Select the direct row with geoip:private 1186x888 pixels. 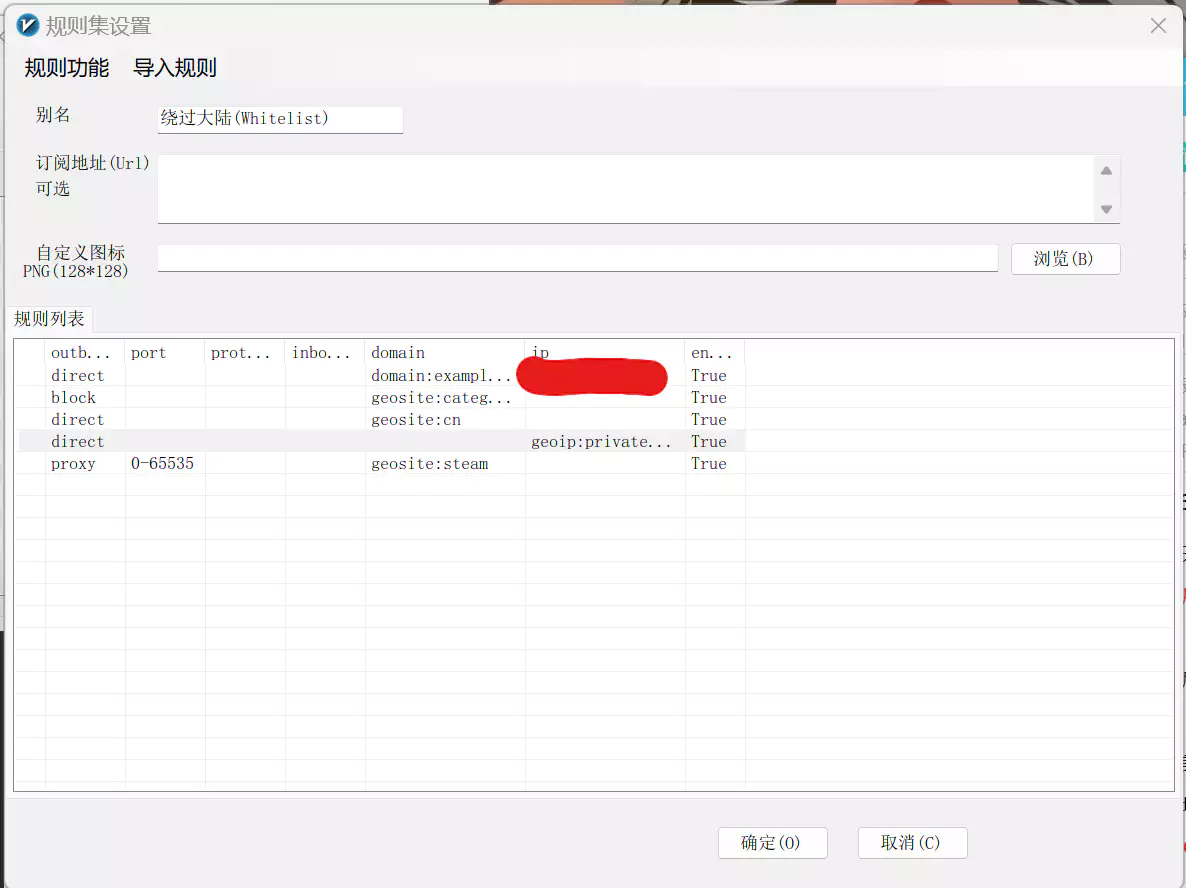(x=381, y=441)
